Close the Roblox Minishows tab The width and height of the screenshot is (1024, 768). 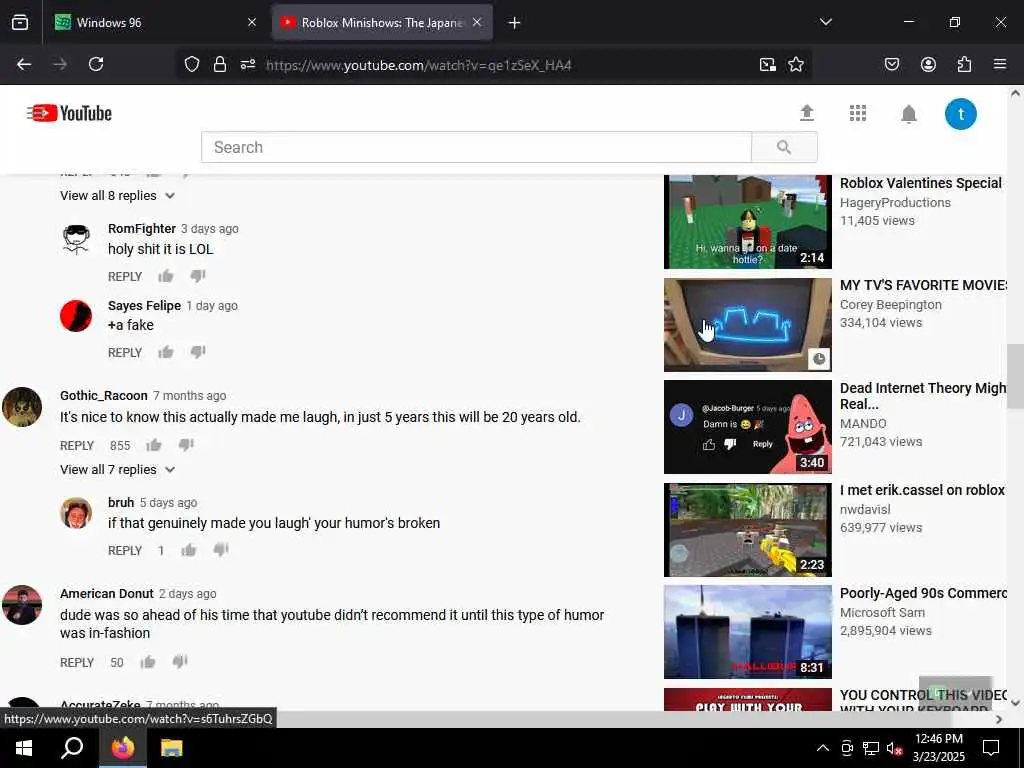tap(477, 23)
